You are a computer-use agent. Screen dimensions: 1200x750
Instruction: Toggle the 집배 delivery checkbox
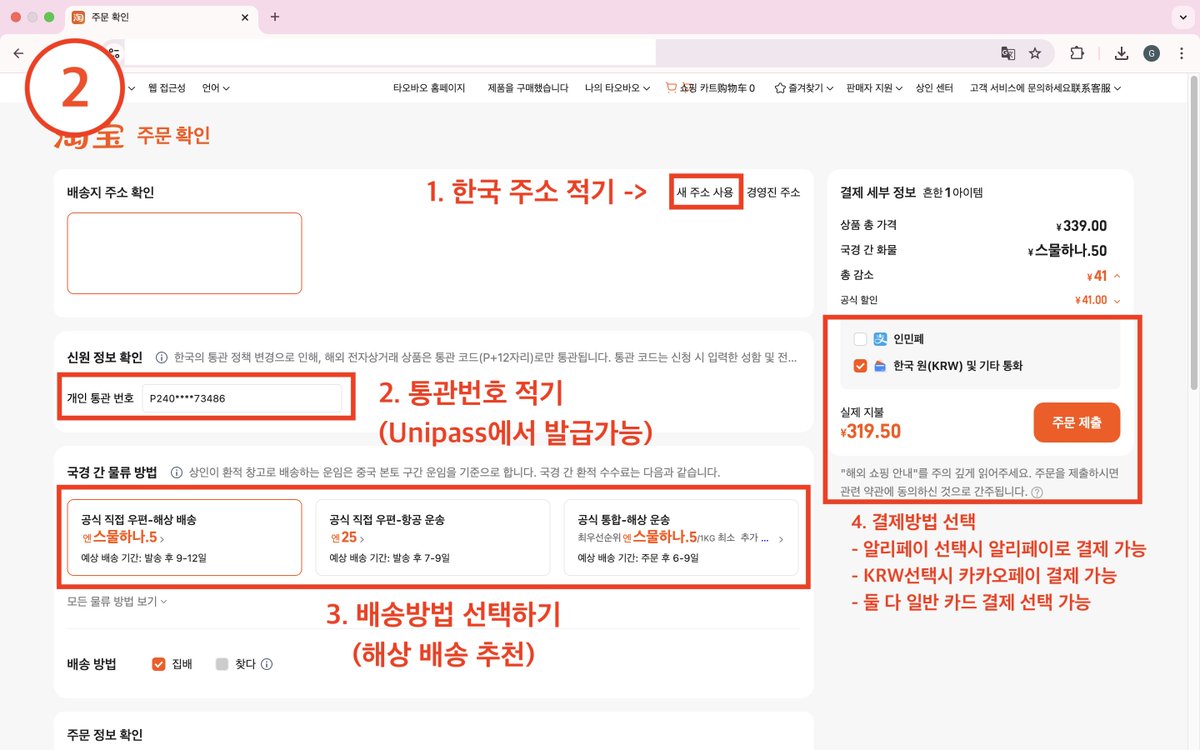click(157, 663)
